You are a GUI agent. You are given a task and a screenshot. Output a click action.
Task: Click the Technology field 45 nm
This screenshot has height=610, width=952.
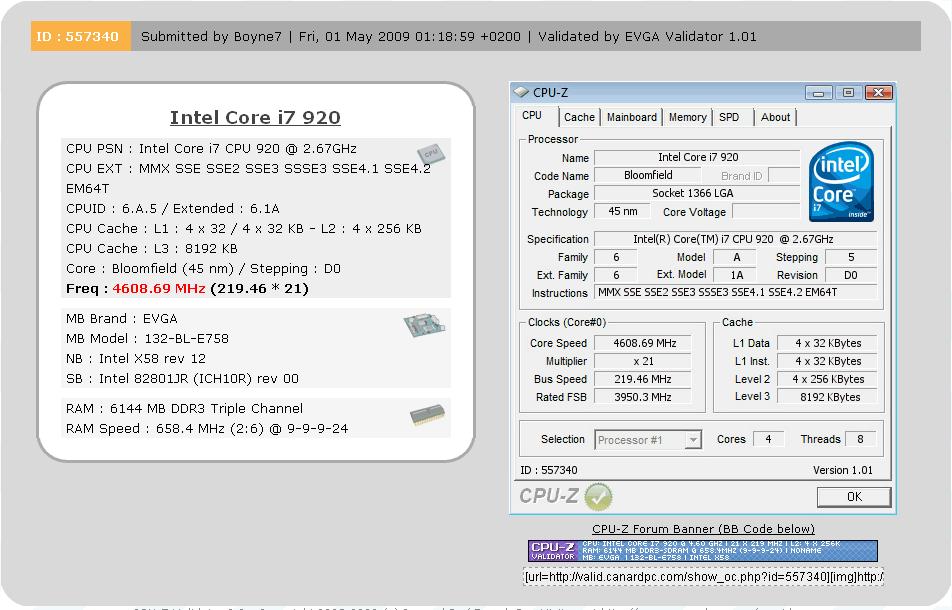(622, 211)
